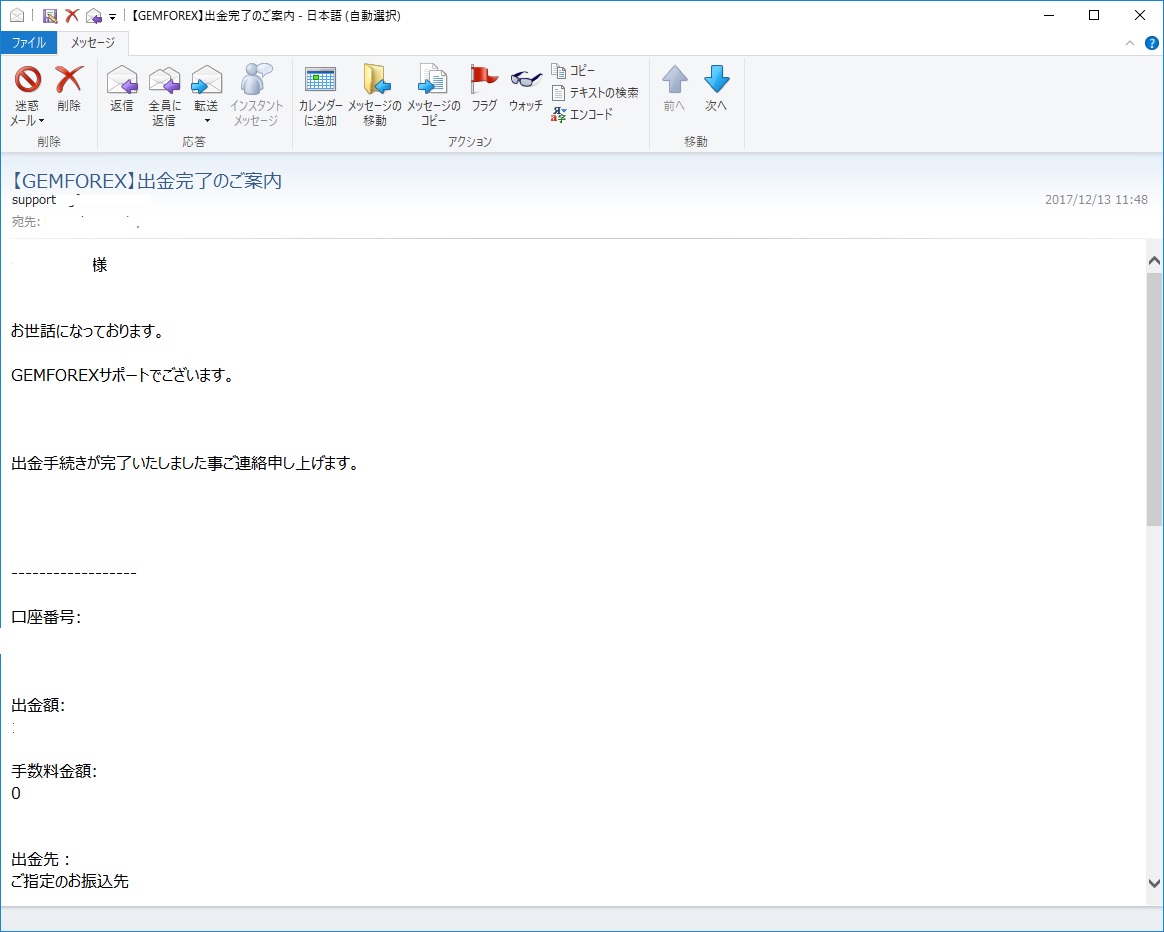This screenshot has height=932, width=1164.
Task: Click the 手数料金額 value '0'
Action: point(16,793)
